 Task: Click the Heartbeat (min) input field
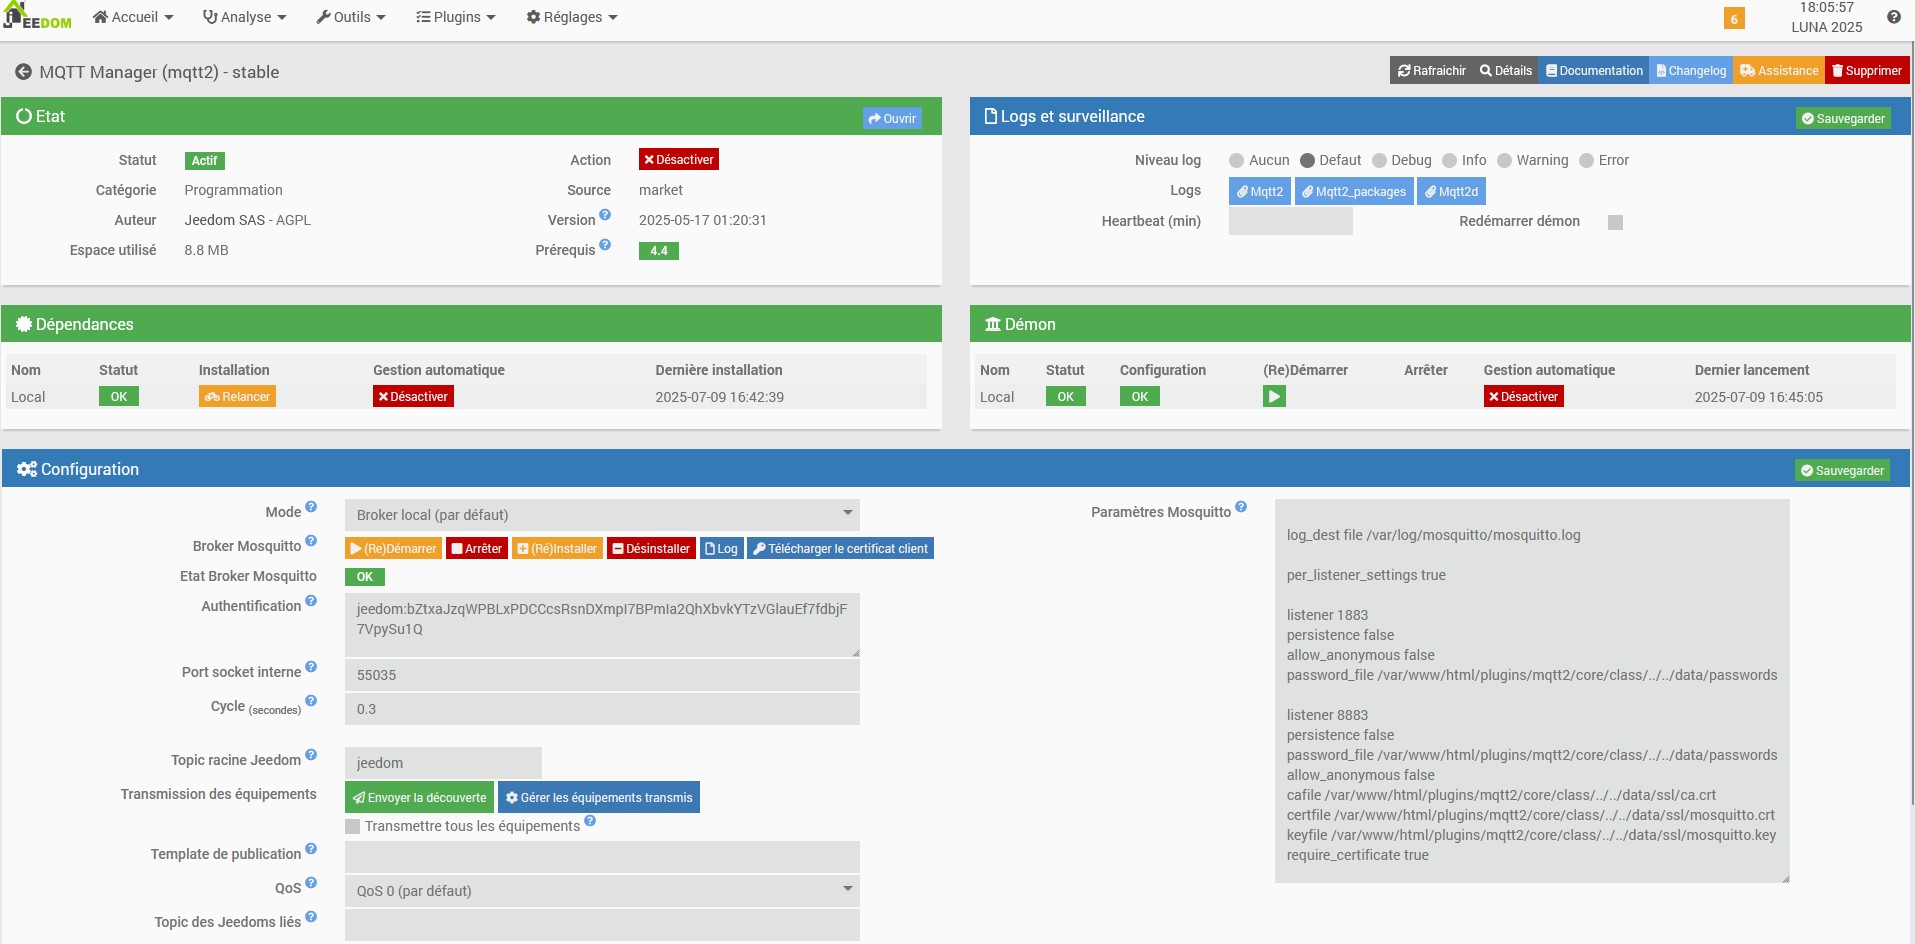1290,221
